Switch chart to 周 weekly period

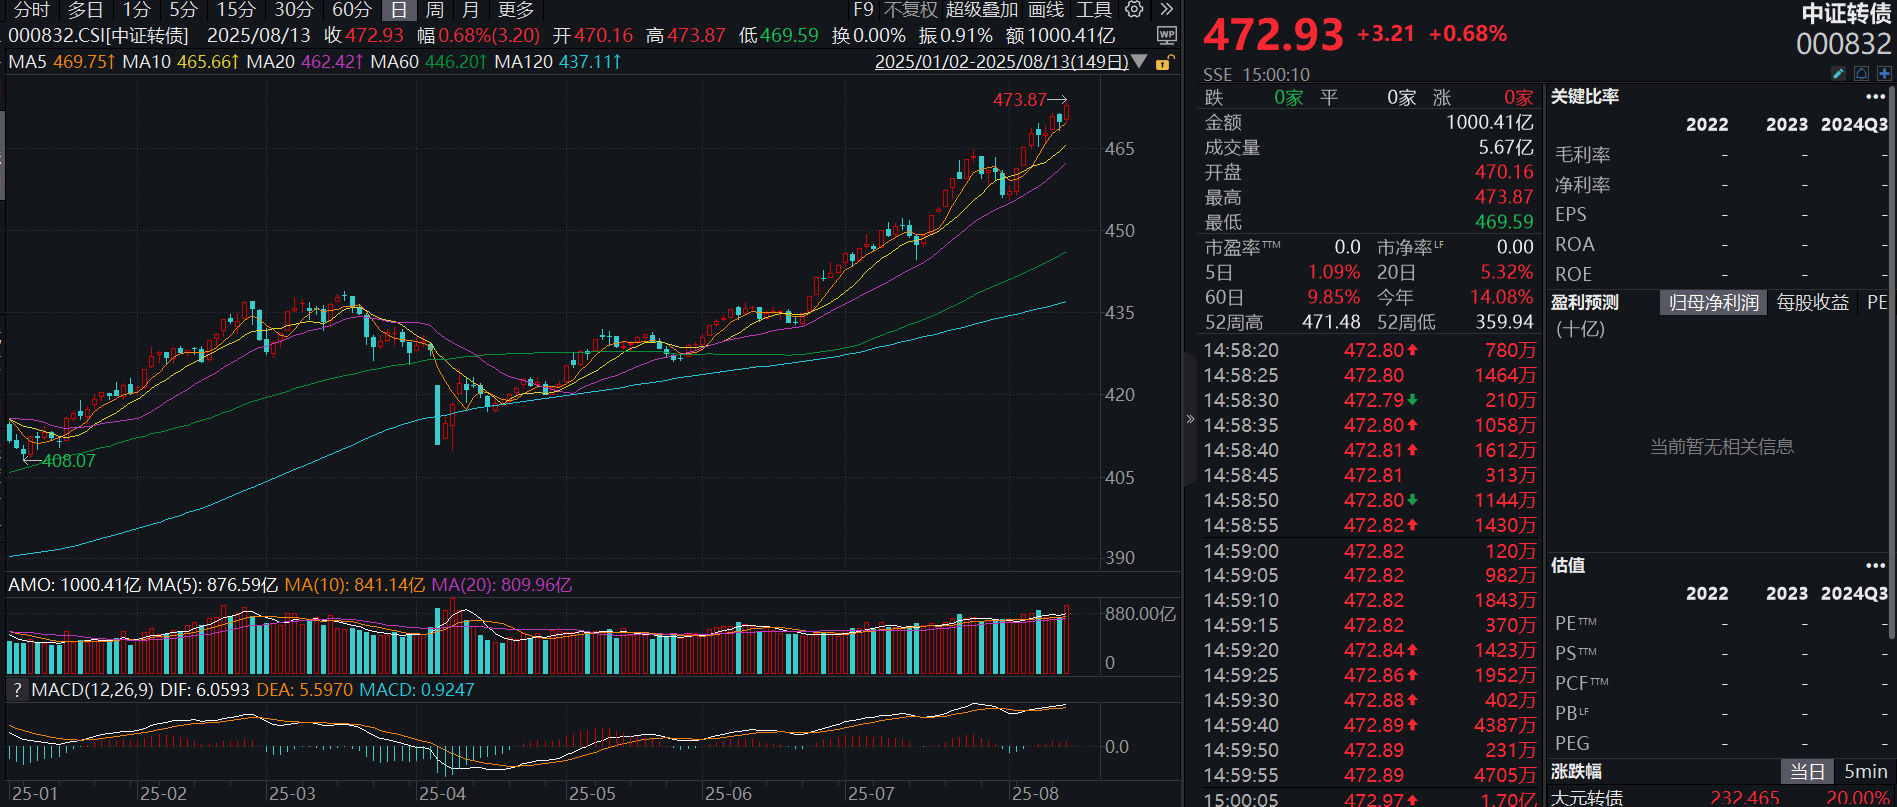click(x=434, y=10)
